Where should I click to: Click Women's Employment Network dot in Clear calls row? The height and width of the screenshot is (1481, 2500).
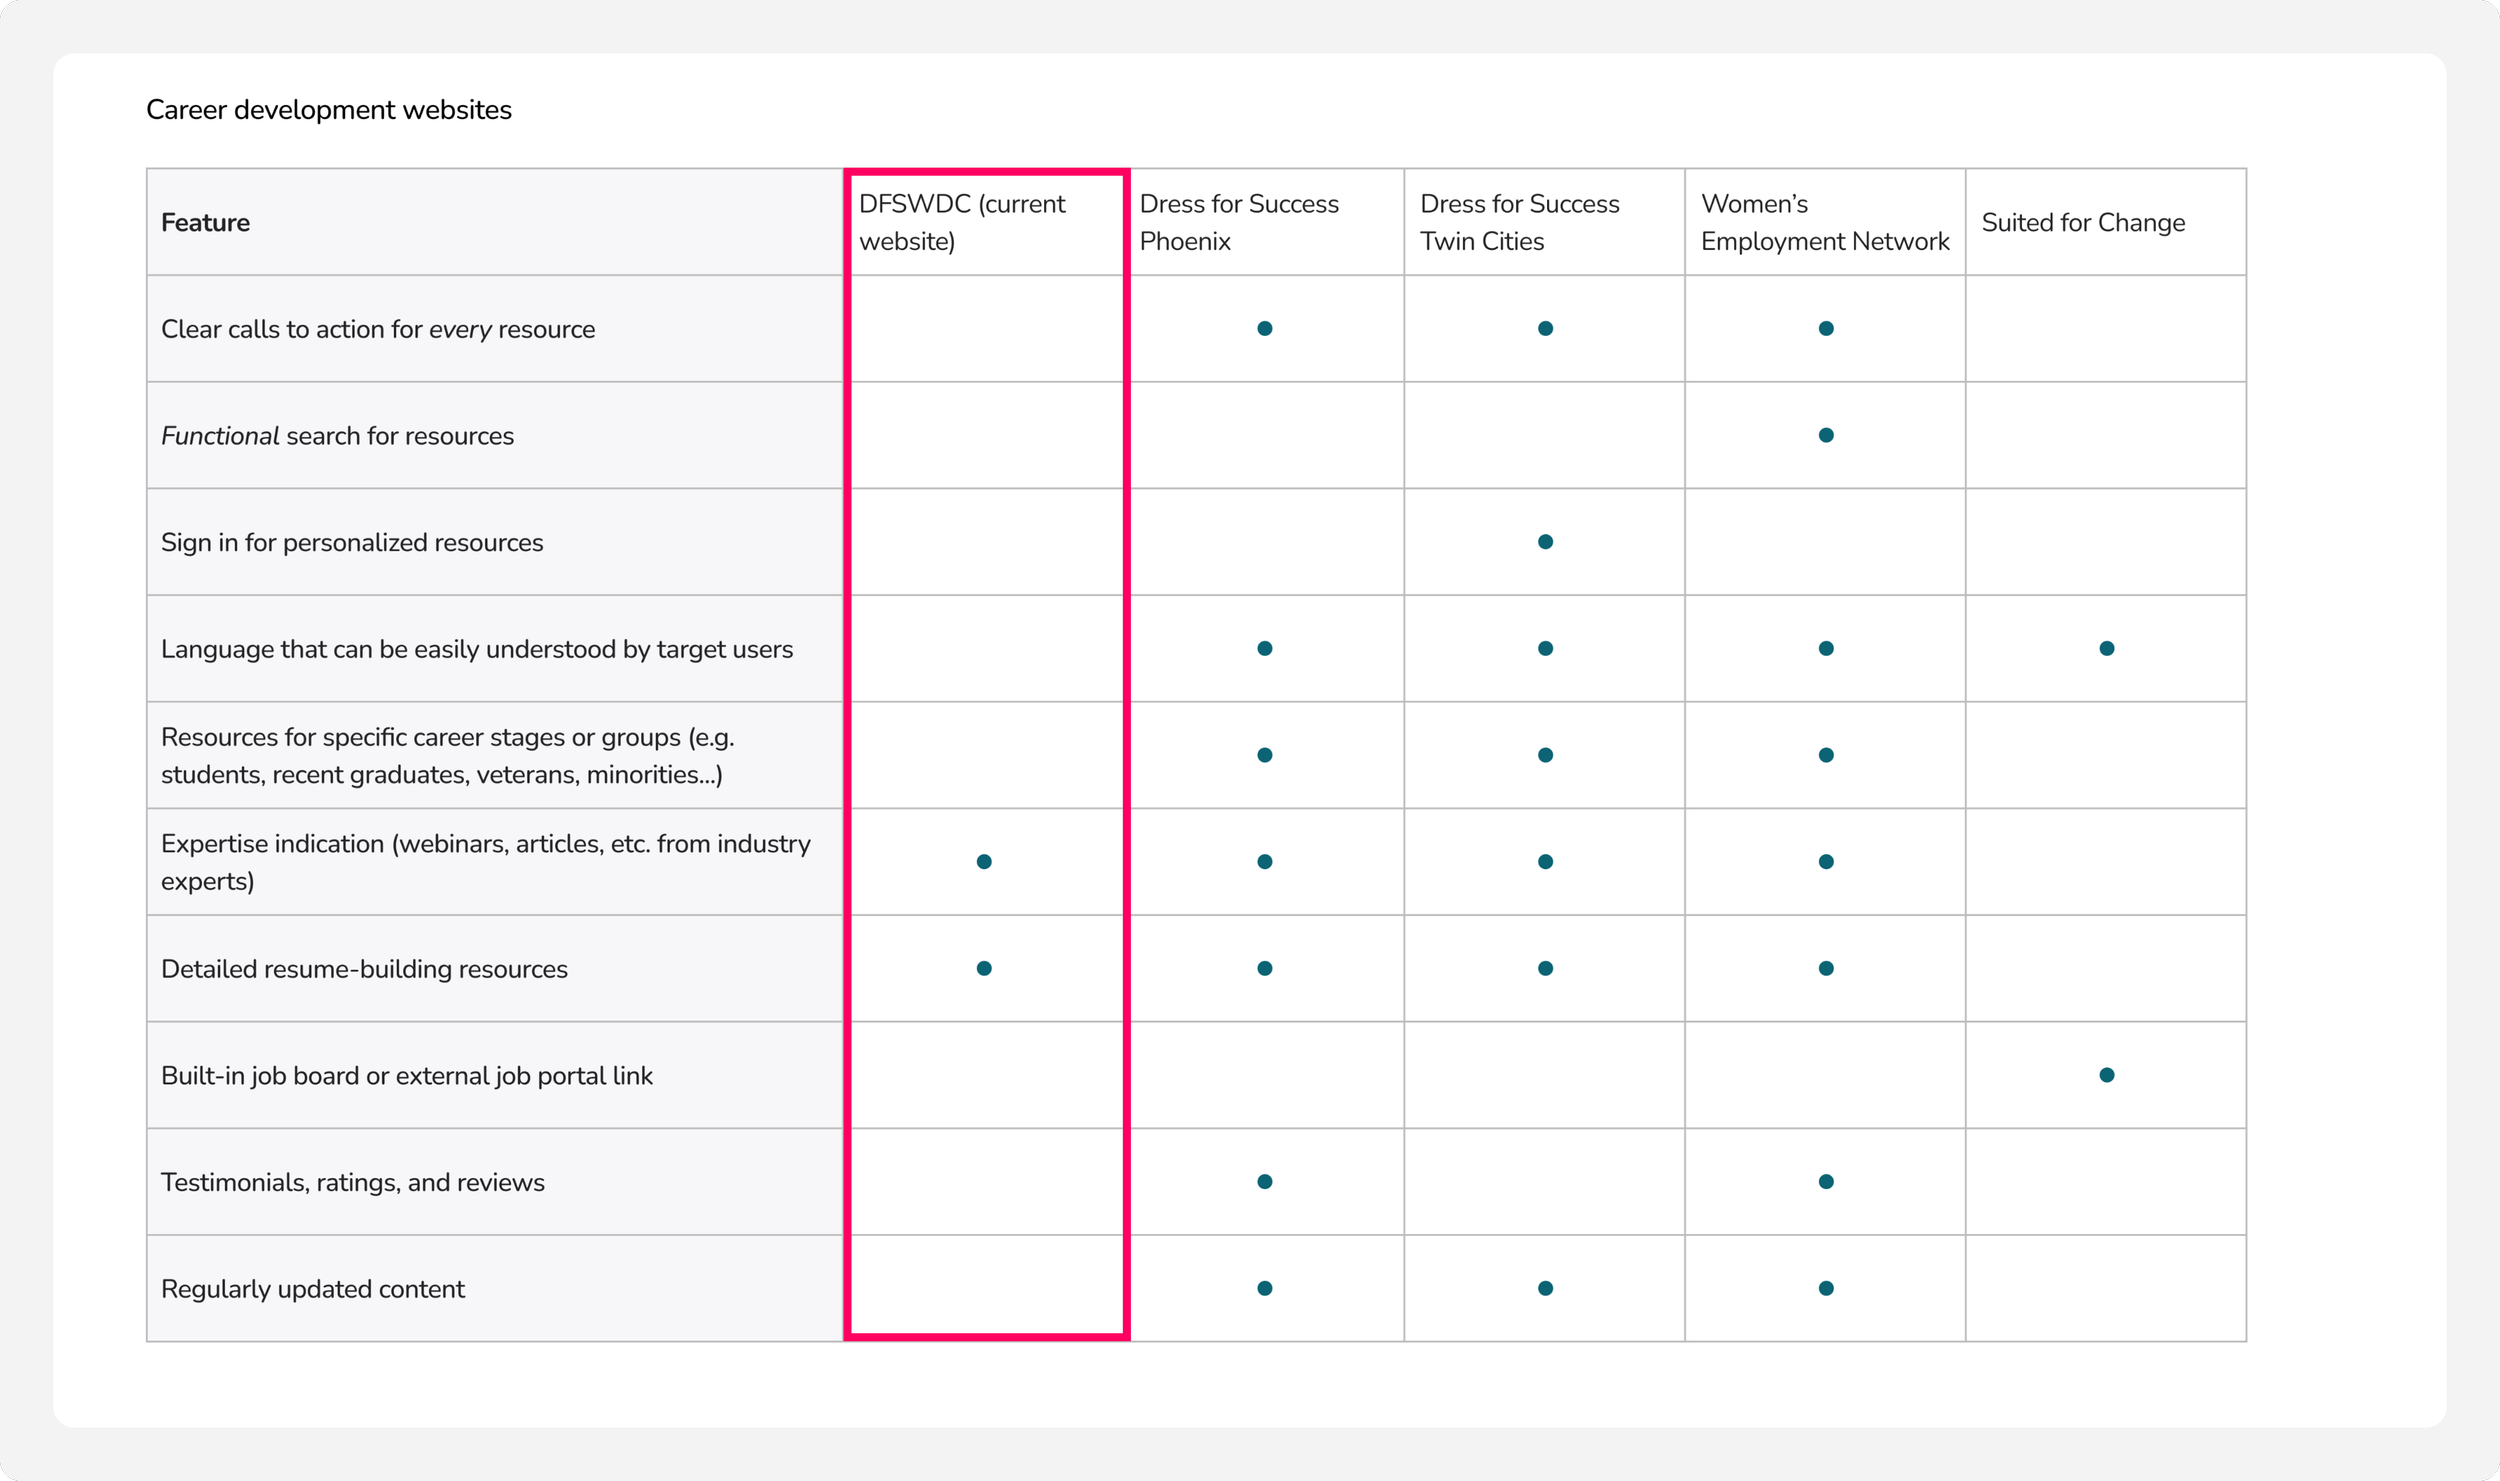coord(1826,329)
